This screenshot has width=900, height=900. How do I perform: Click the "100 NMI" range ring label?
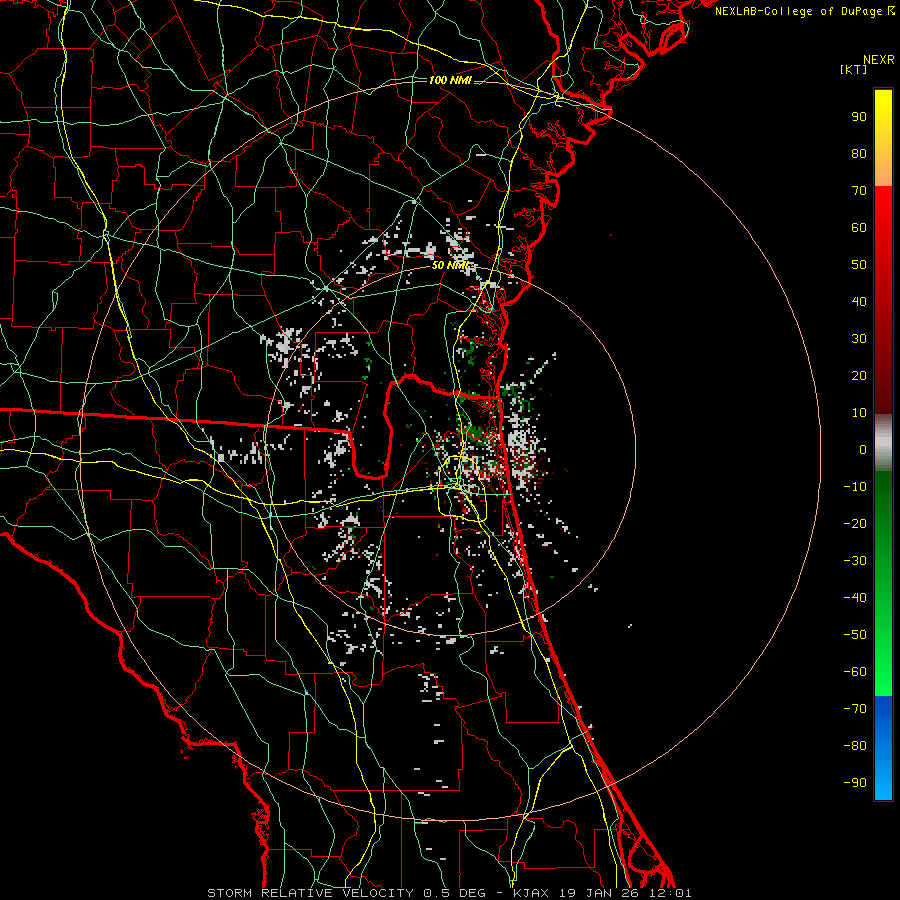tap(450, 80)
